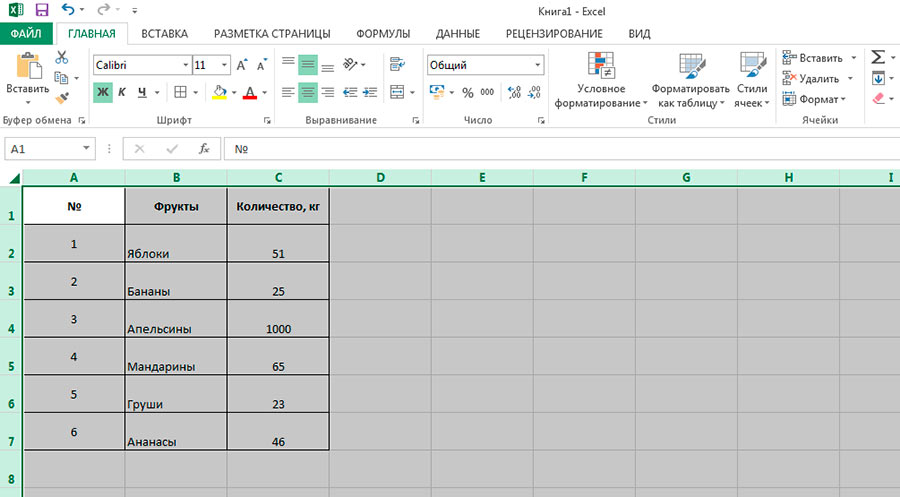Click the AutoSum sigma icon
Viewport: 900px width, 497px height.
[878, 58]
